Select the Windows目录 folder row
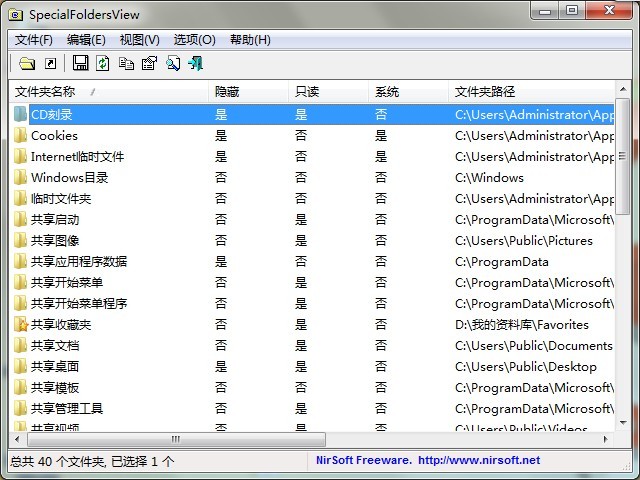Image resolution: width=640 pixels, height=480 pixels. tap(69, 178)
